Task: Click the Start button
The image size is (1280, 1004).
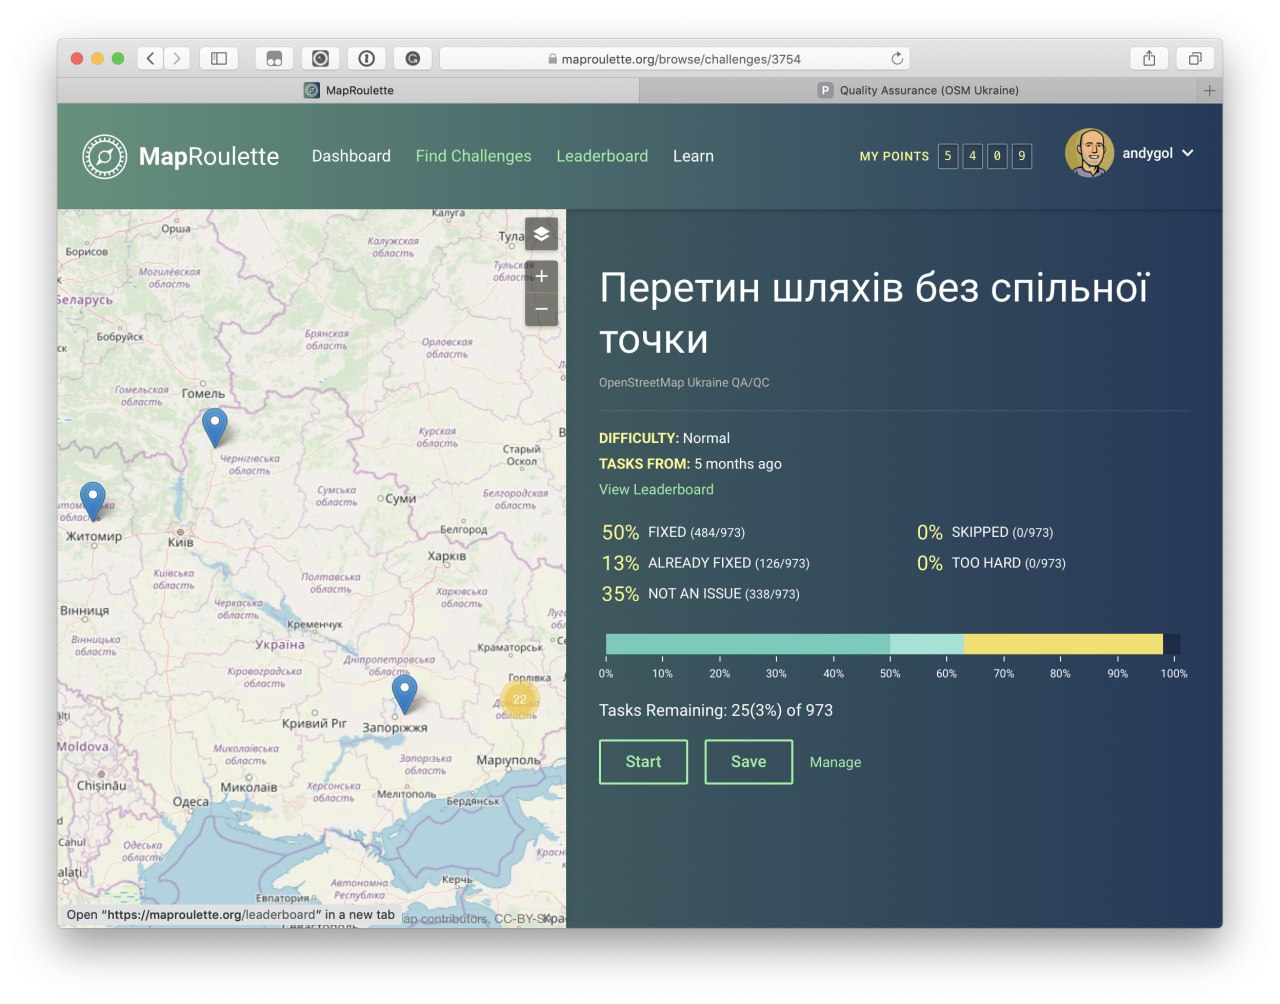Action: 643,762
